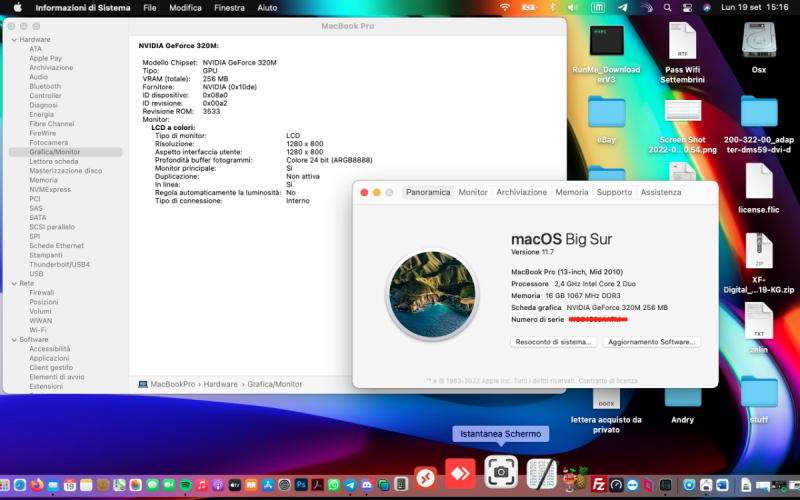Image resolution: width=800 pixels, height=500 pixels.
Task: Open App Store from the dock
Action: coord(267,485)
